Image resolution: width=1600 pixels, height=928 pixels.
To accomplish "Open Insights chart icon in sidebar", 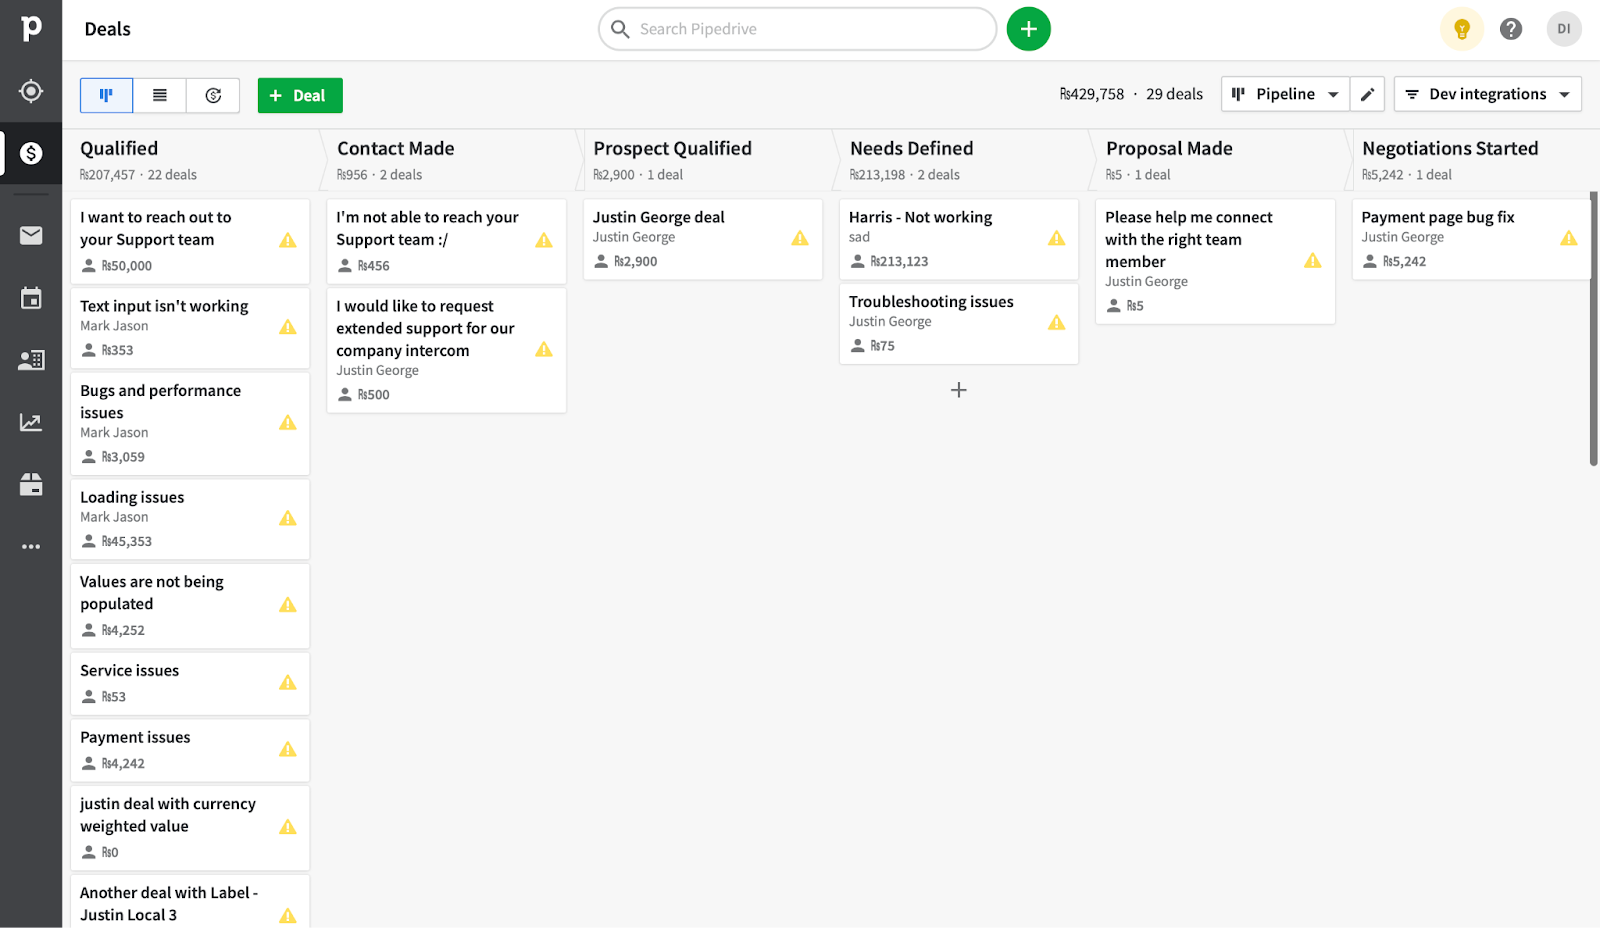I will click(31, 422).
